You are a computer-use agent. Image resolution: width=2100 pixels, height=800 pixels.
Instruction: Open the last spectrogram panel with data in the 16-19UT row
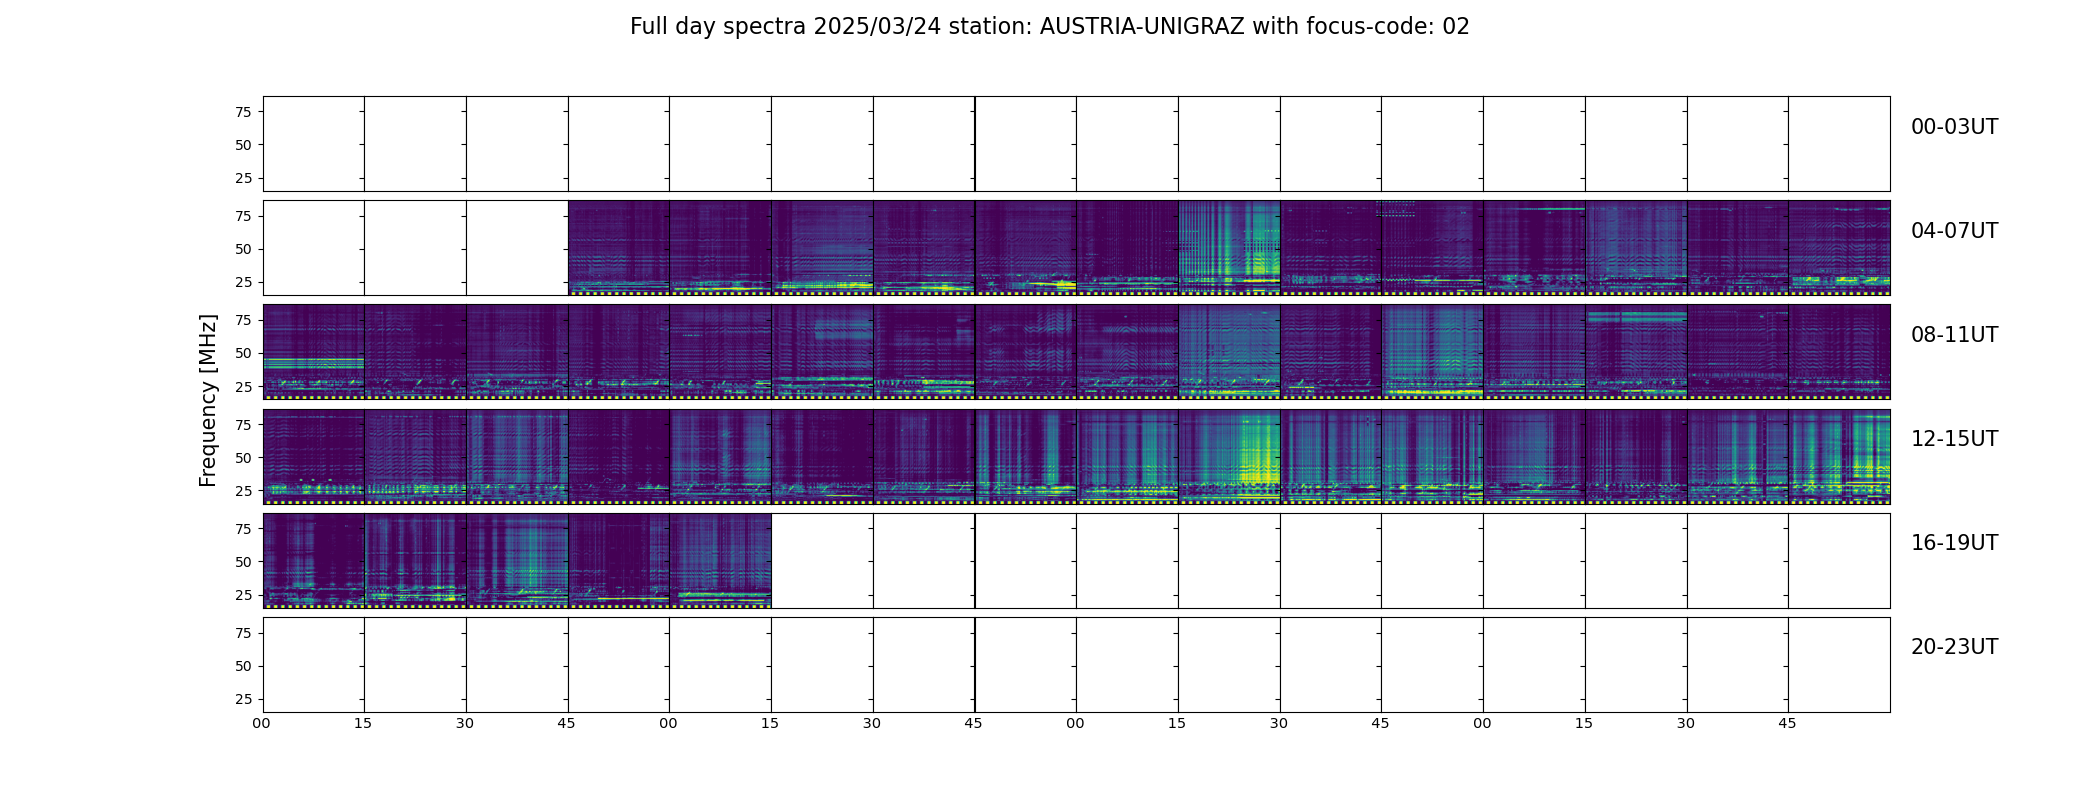(x=720, y=560)
